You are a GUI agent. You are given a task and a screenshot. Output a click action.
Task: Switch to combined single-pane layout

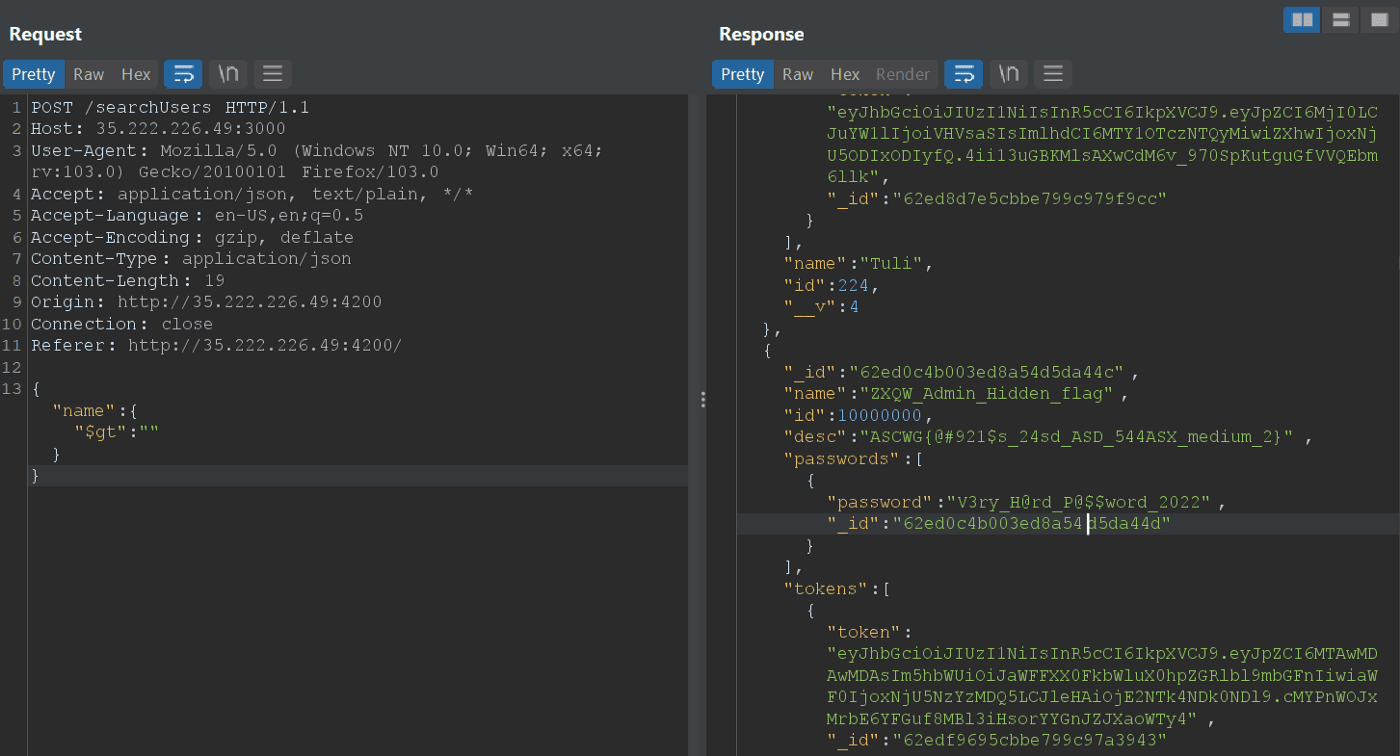1379,20
